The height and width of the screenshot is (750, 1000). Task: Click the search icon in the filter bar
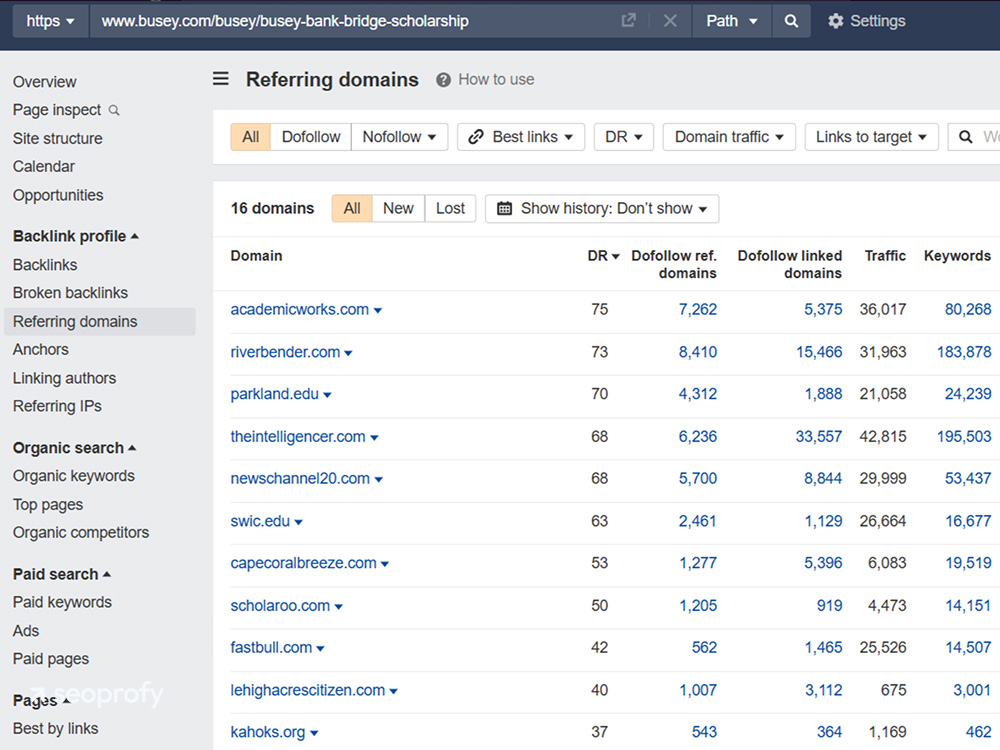pyautogui.click(x=966, y=137)
